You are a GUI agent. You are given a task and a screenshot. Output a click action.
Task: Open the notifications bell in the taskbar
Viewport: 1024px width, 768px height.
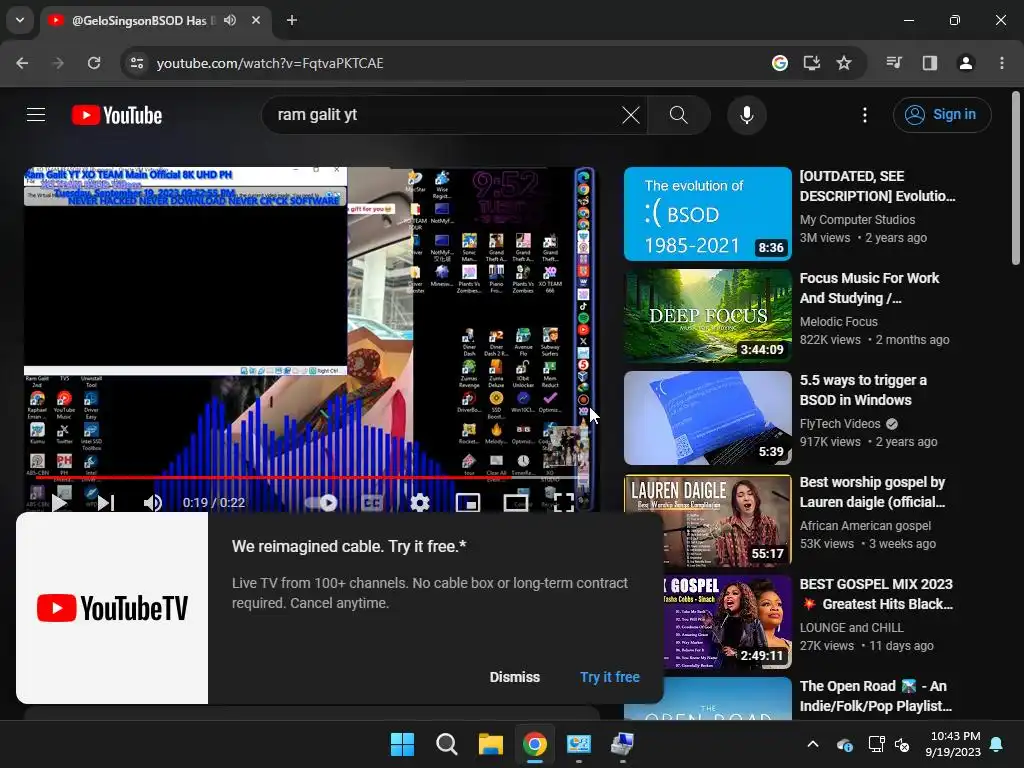997,744
